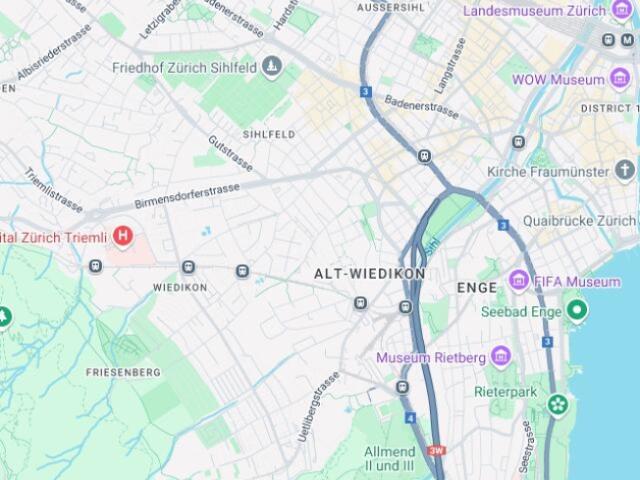
Task: Select the tram stop left of Triemli hospital
Action: (x=96, y=267)
